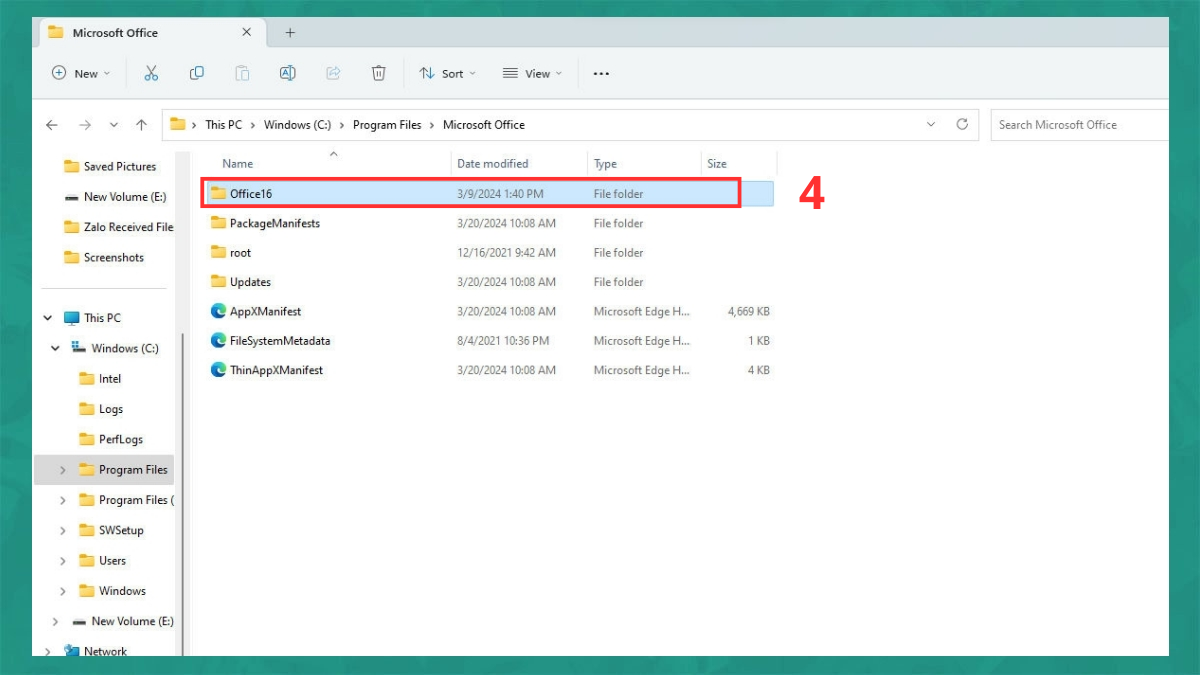Open a new tab with plus button
This screenshot has height=675, width=1200.
(290, 33)
